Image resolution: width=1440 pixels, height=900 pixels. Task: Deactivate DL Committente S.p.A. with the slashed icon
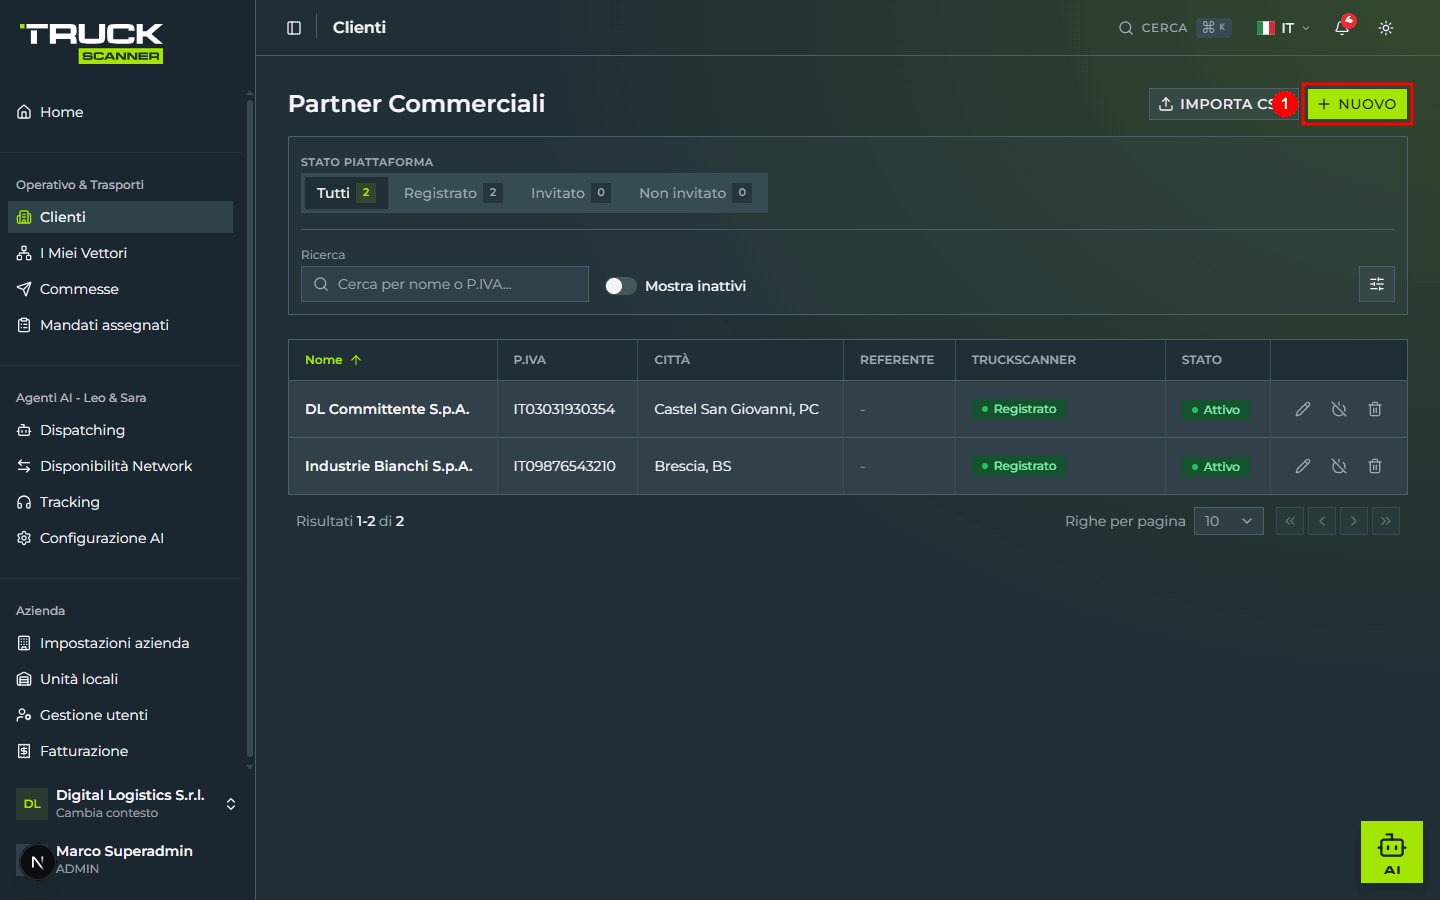[x=1339, y=409]
